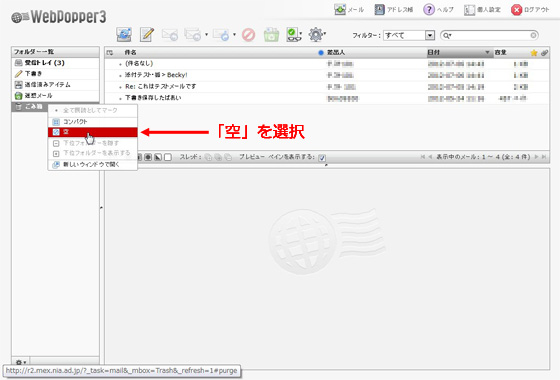The width and height of the screenshot is (560, 380).
Task: Select コンパクト in the context menu
Action: [x=92, y=122]
